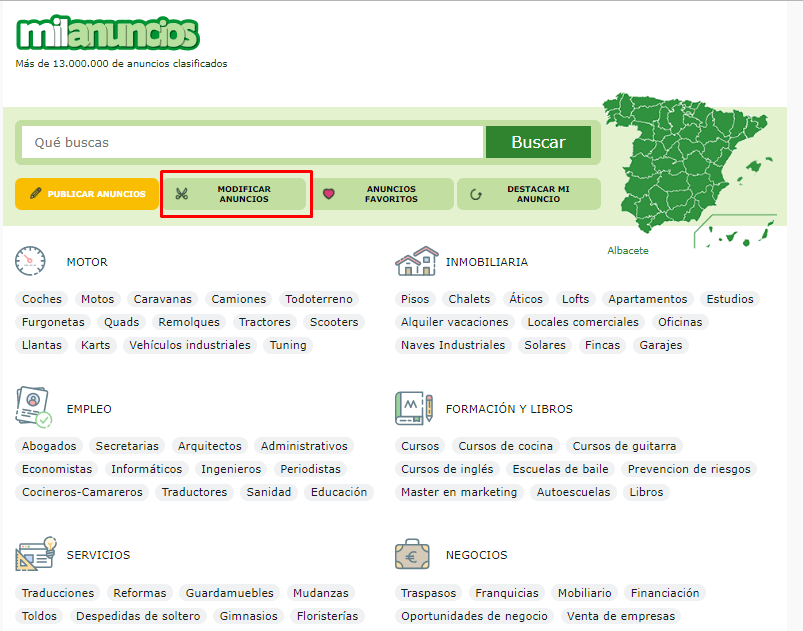Open the INMOBILIARIA category heading
The width and height of the screenshot is (803, 631).
click(x=487, y=262)
